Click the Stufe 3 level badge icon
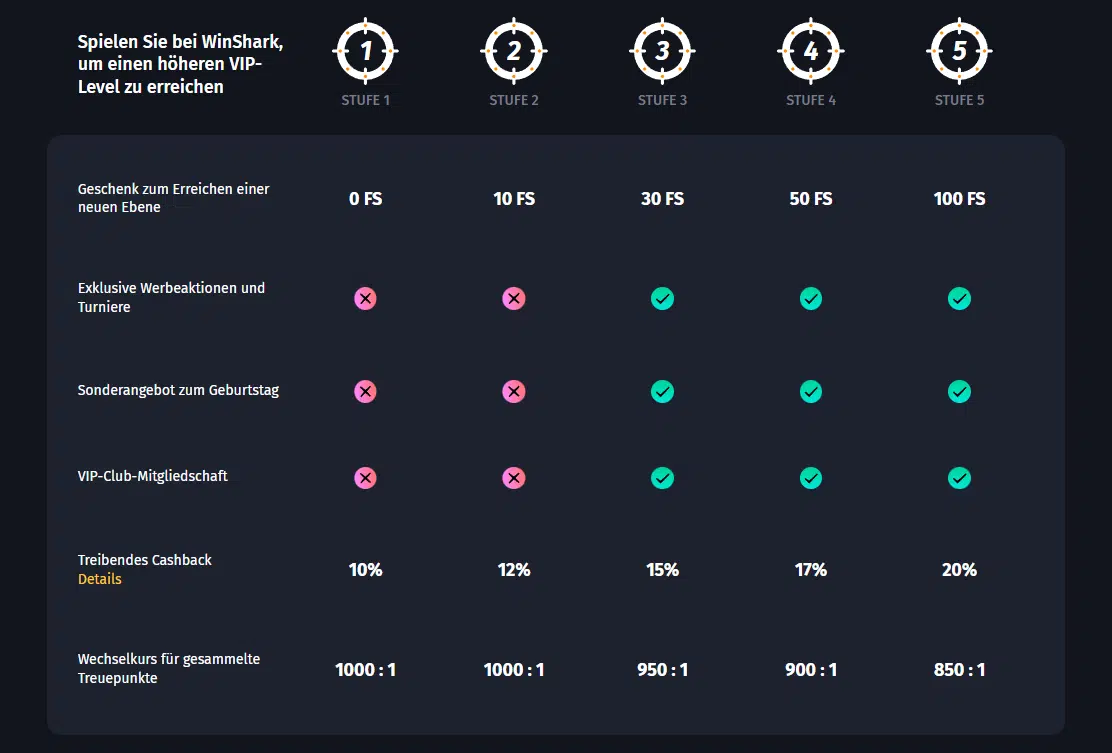Image resolution: width=1112 pixels, height=753 pixels. [662, 51]
